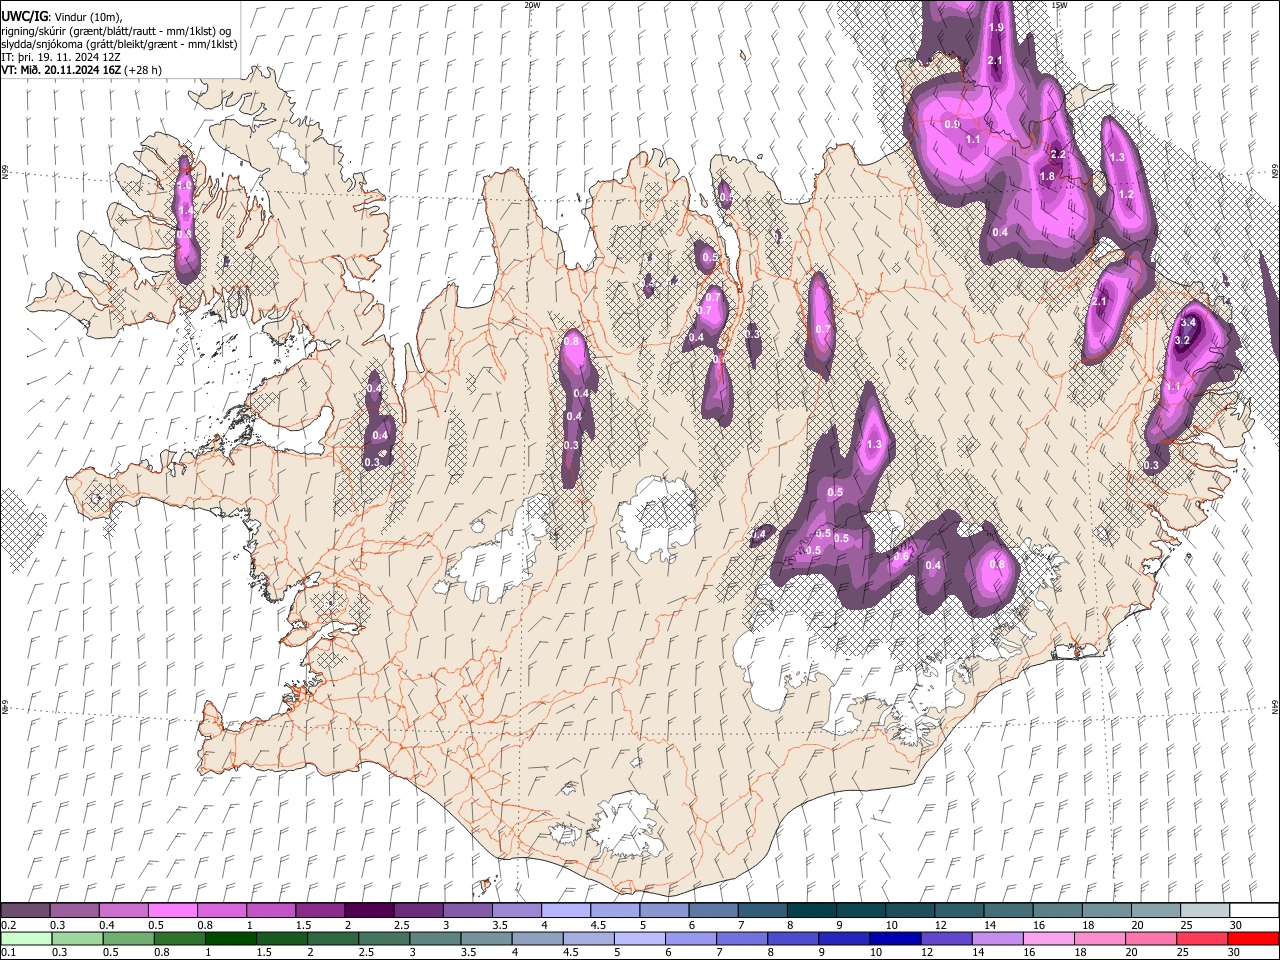
Task: Select bottom-row red swatch labeled 30
Action: pyautogui.click(x=1253, y=938)
